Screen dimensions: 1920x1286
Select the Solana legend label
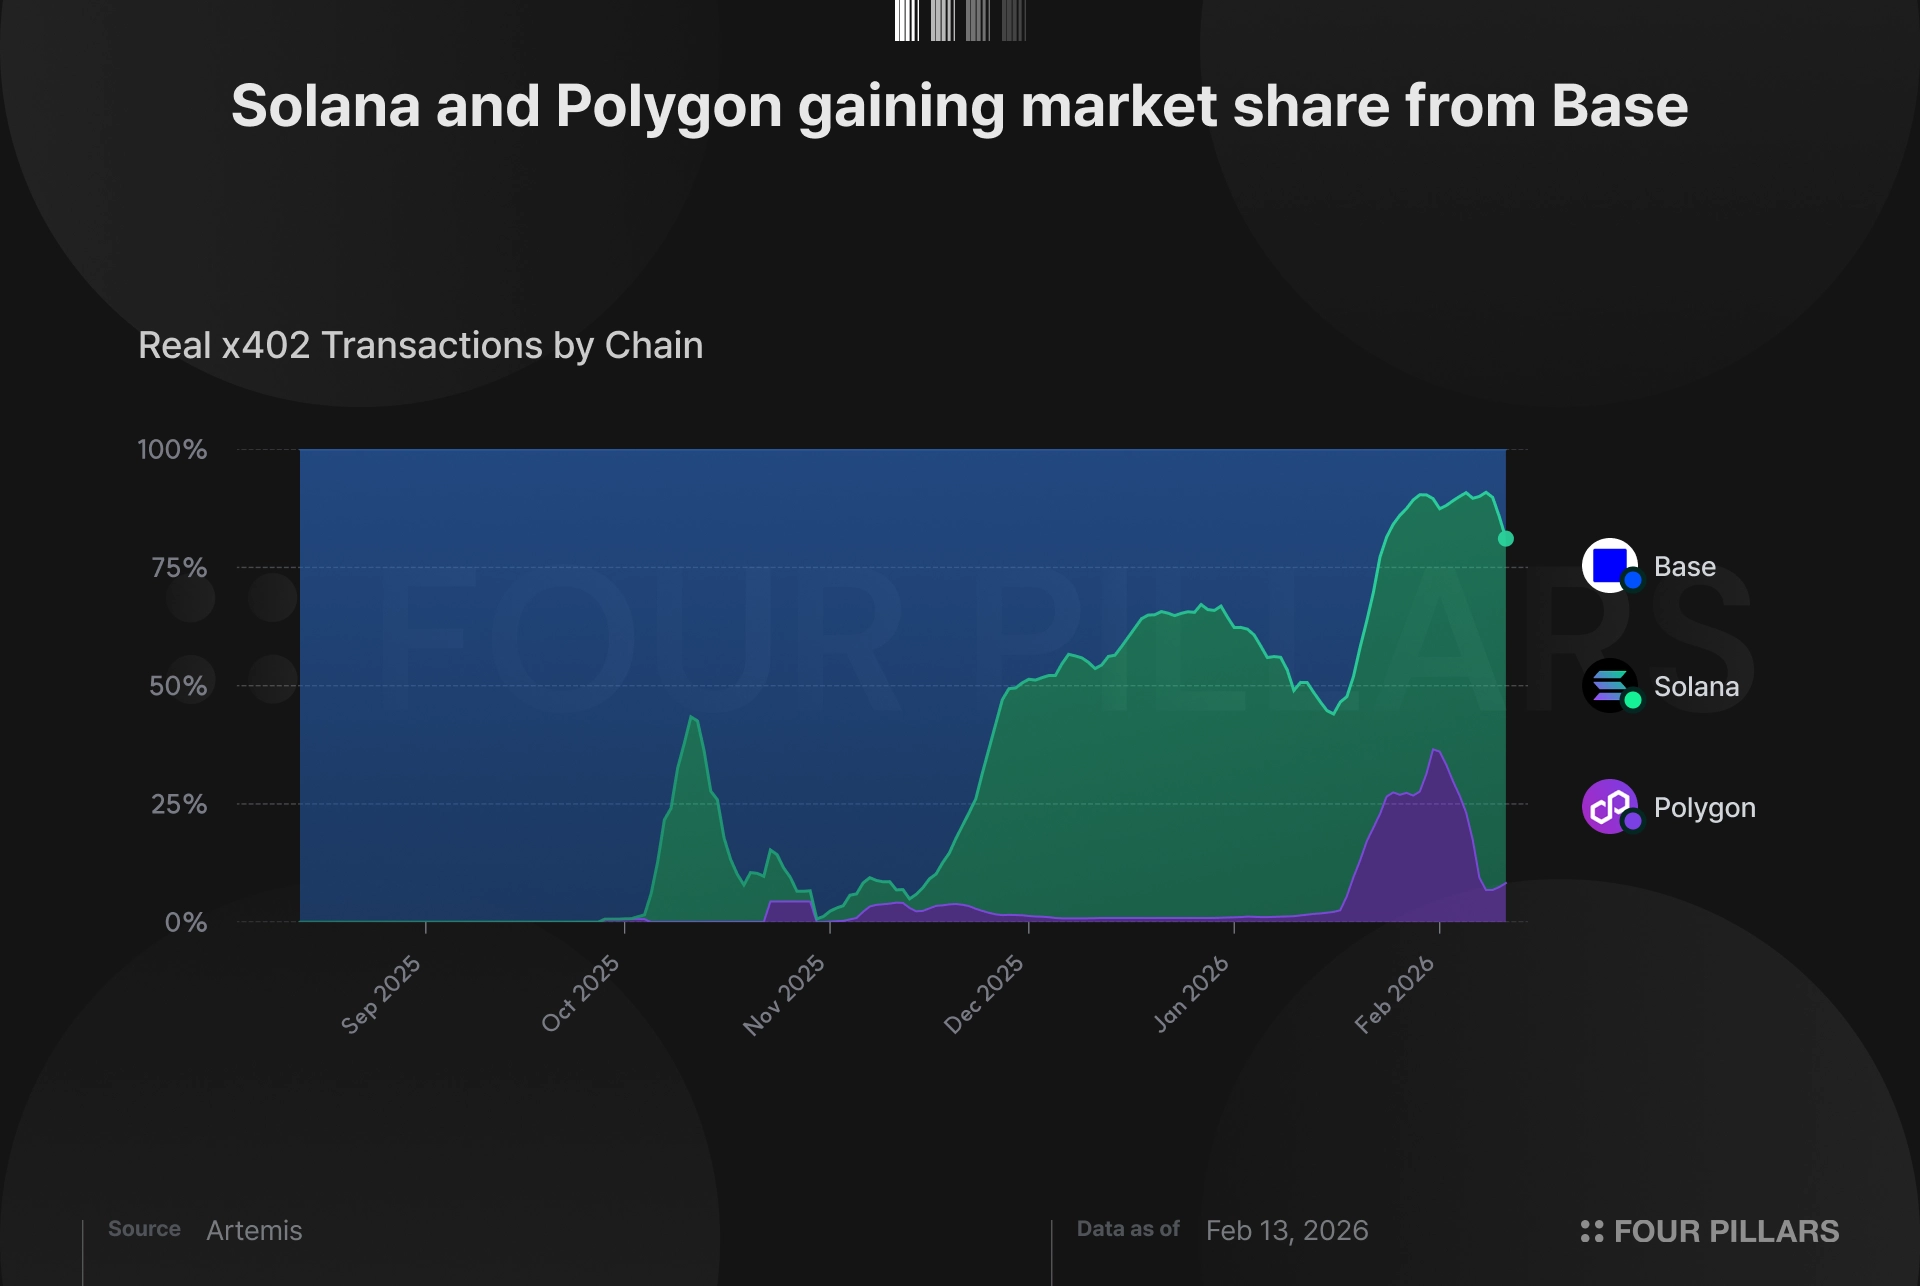pos(1696,687)
